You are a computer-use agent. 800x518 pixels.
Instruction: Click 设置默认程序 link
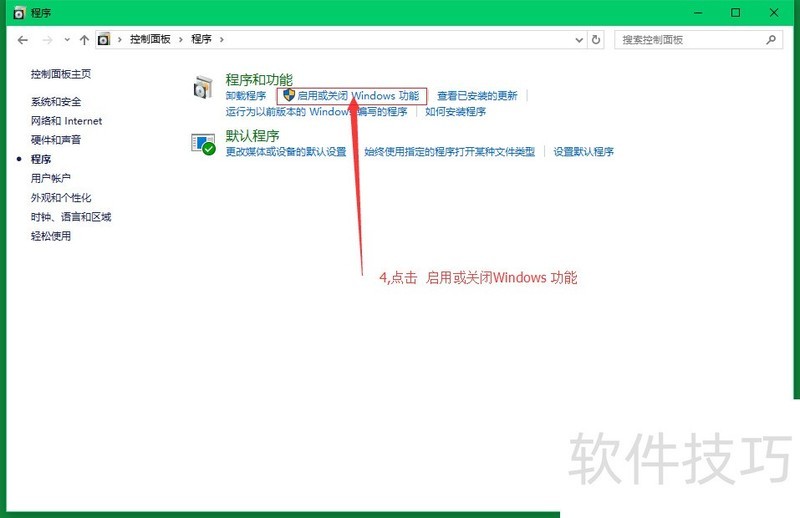pyautogui.click(x=584, y=152)
